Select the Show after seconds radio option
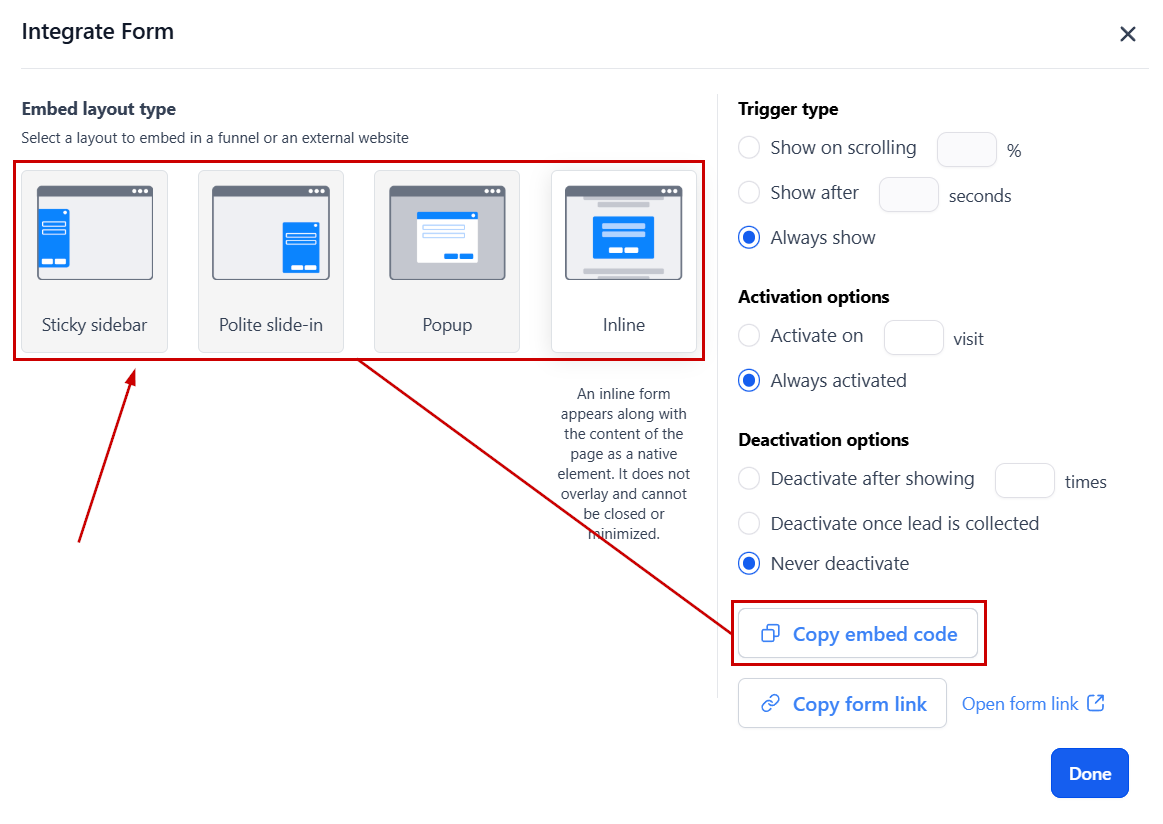The height and width of the screenshot is (824, 1163). (749, 193)
